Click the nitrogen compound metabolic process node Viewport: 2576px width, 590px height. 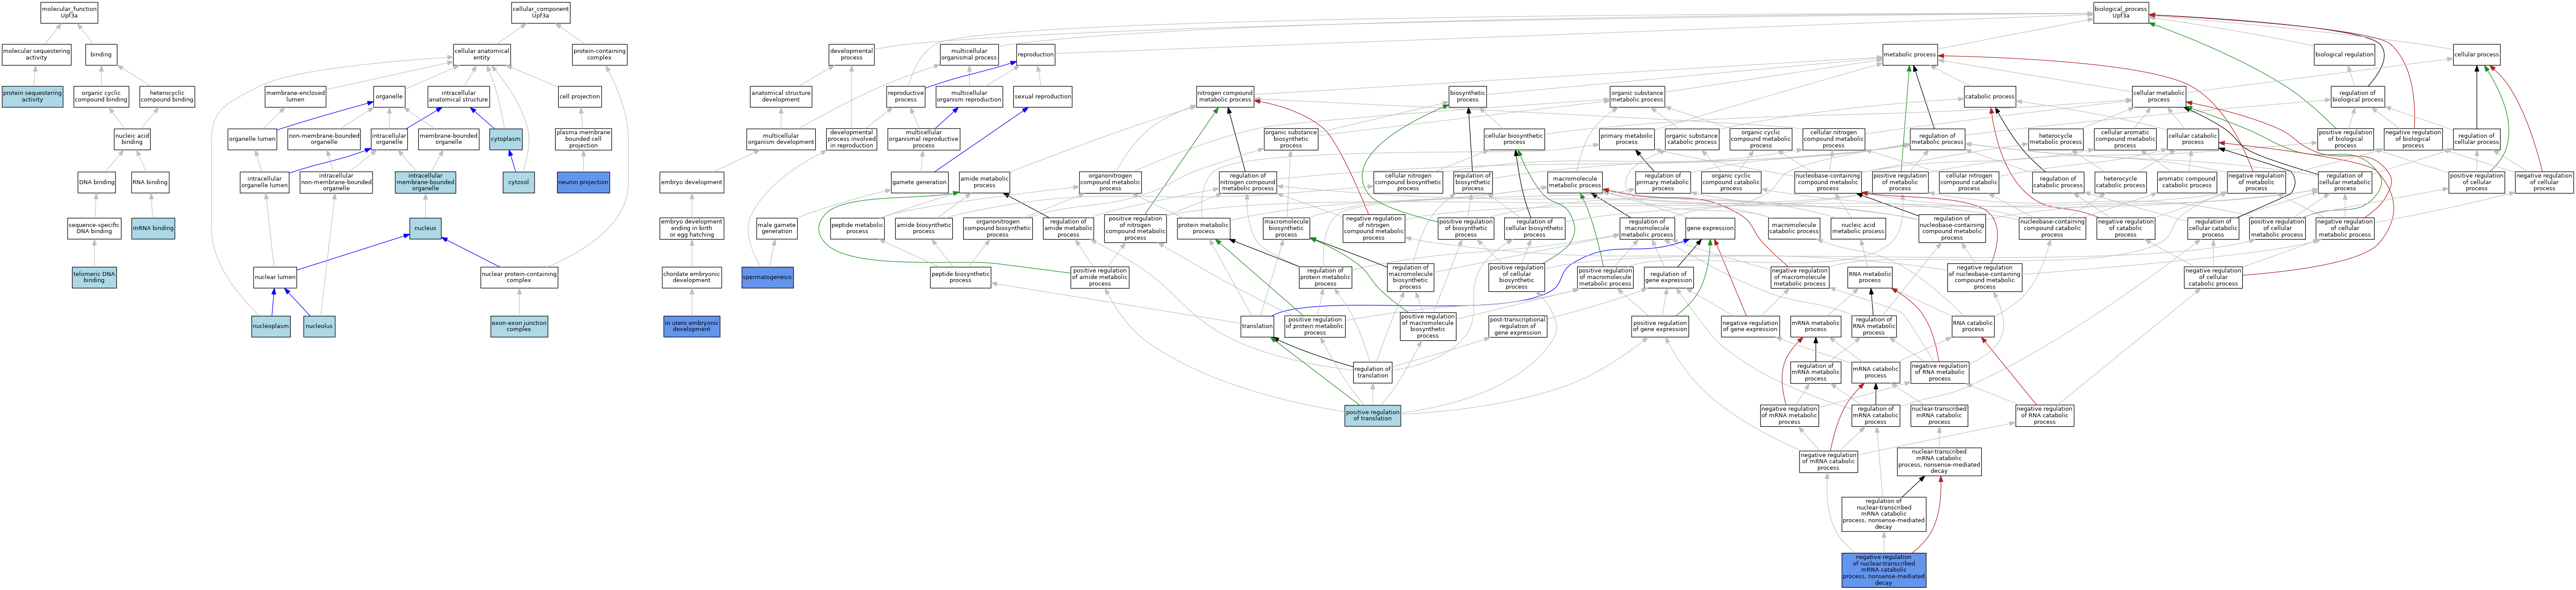click(x=1225, y=97)
